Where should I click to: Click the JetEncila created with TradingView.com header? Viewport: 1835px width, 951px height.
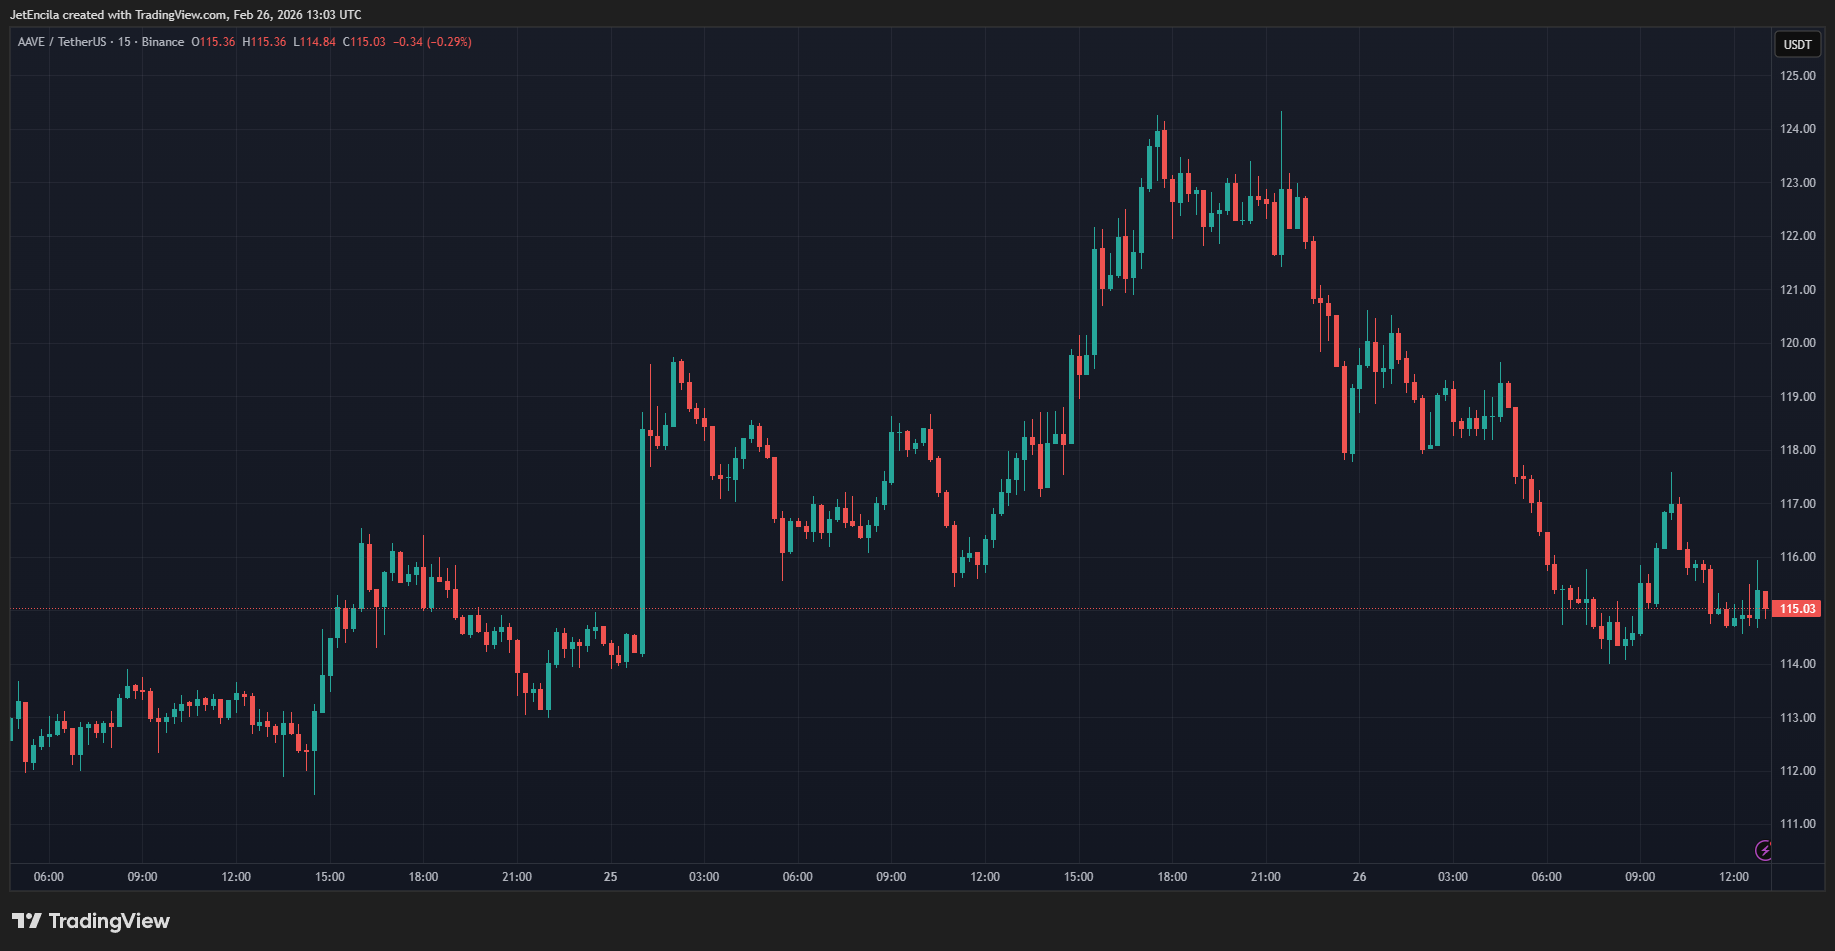coord(185,15)
